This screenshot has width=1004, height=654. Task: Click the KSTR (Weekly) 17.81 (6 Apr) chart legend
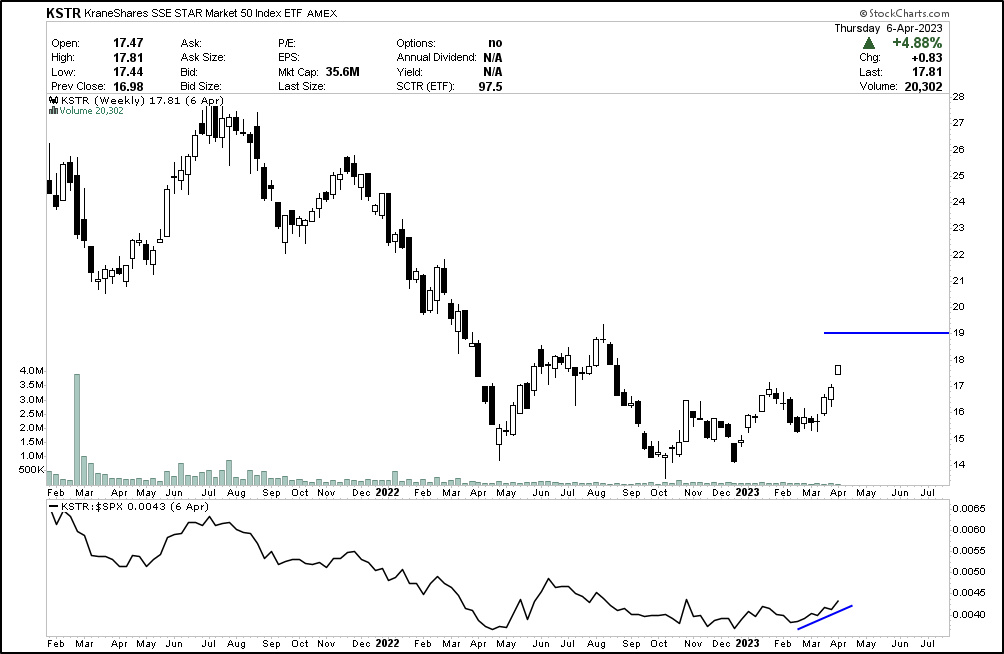142,101
